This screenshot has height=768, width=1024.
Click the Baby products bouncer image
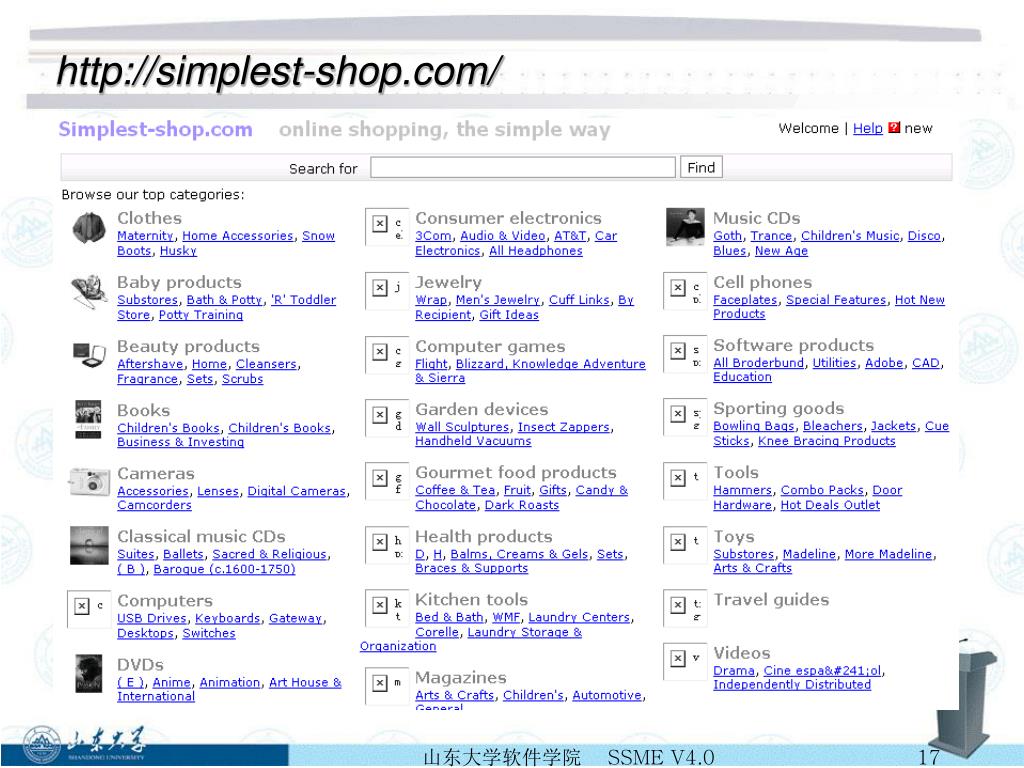point(89,292)
